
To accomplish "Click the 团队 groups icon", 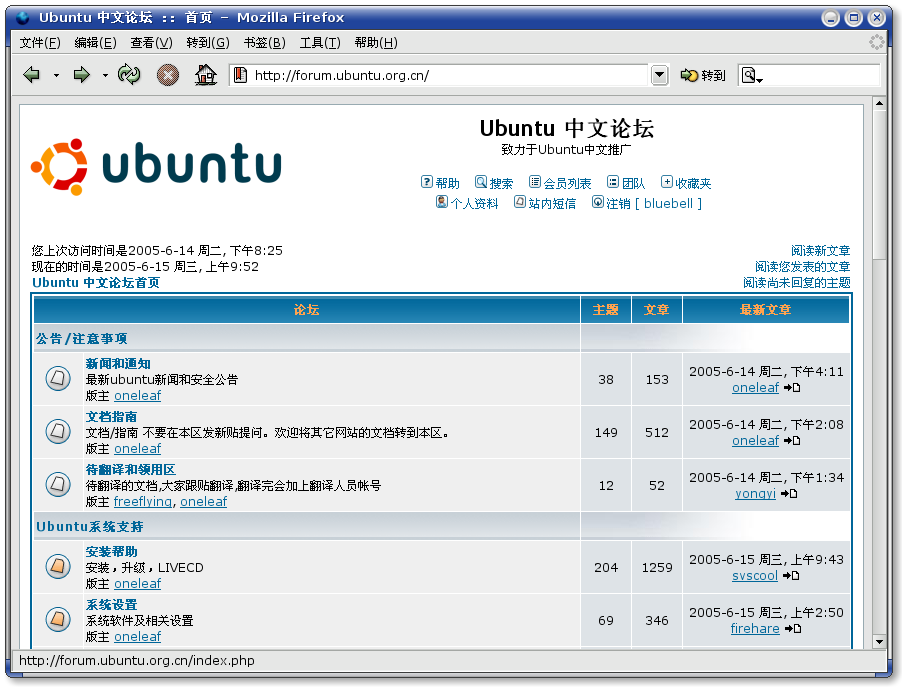I will [x=613, y=182].
